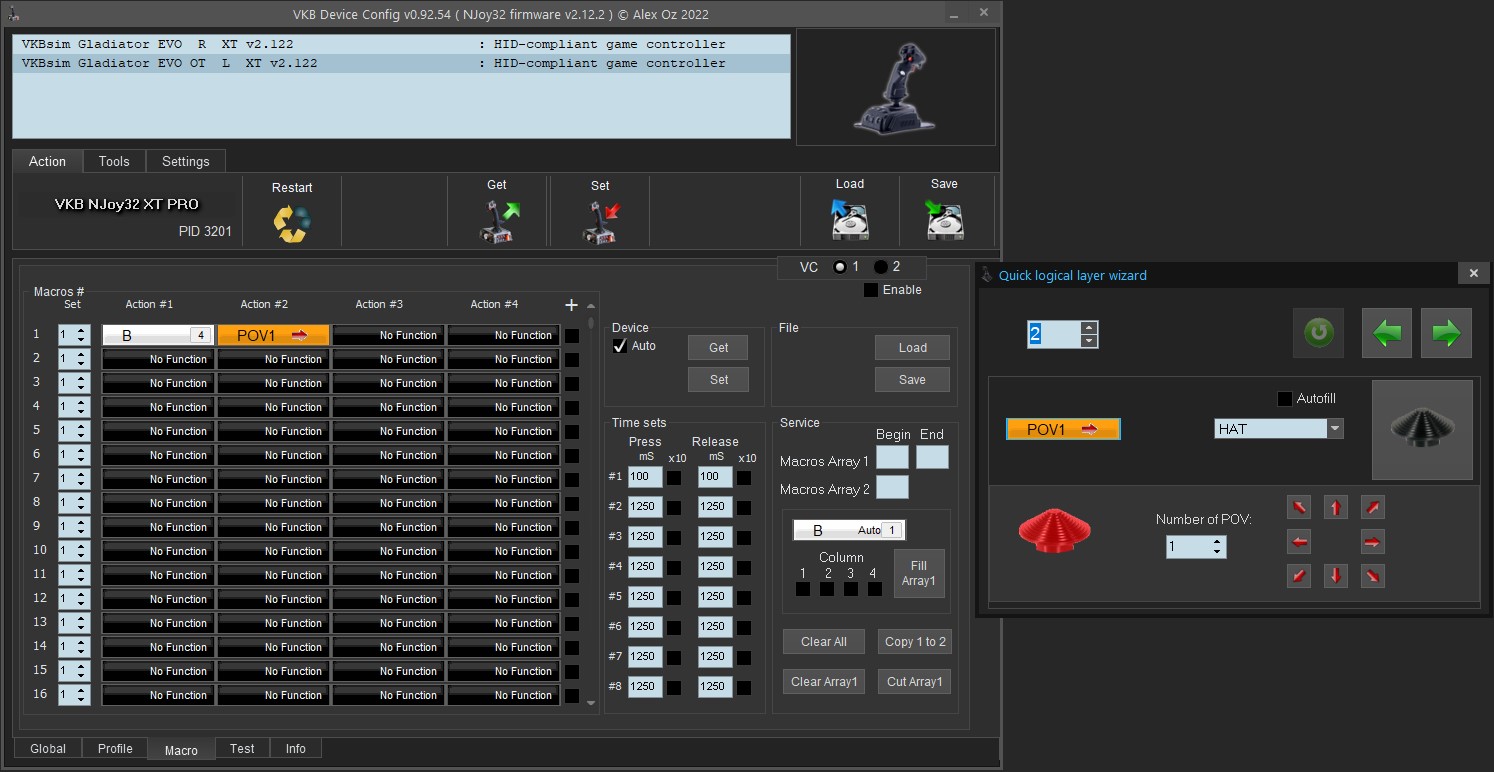Click the Restart device icon
1494x772 pixels.
tap(292, 223)
